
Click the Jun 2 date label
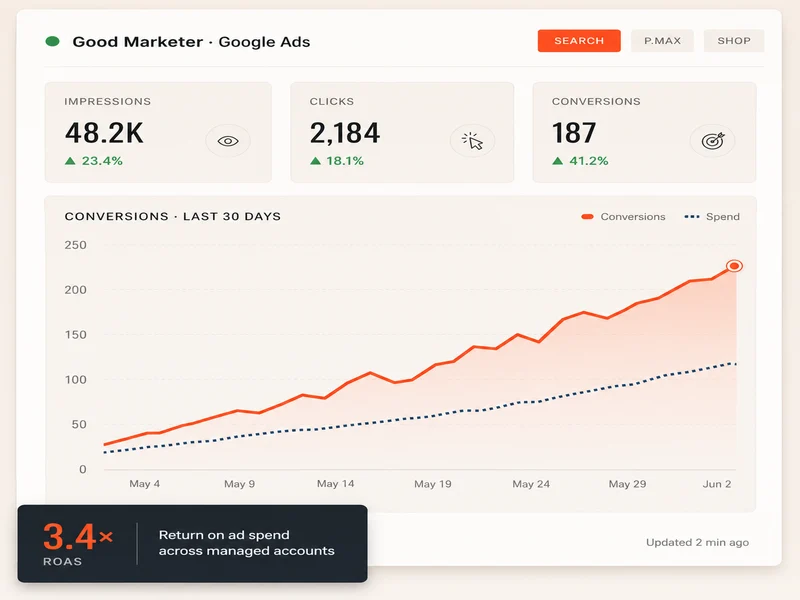(x=717, y=484)
